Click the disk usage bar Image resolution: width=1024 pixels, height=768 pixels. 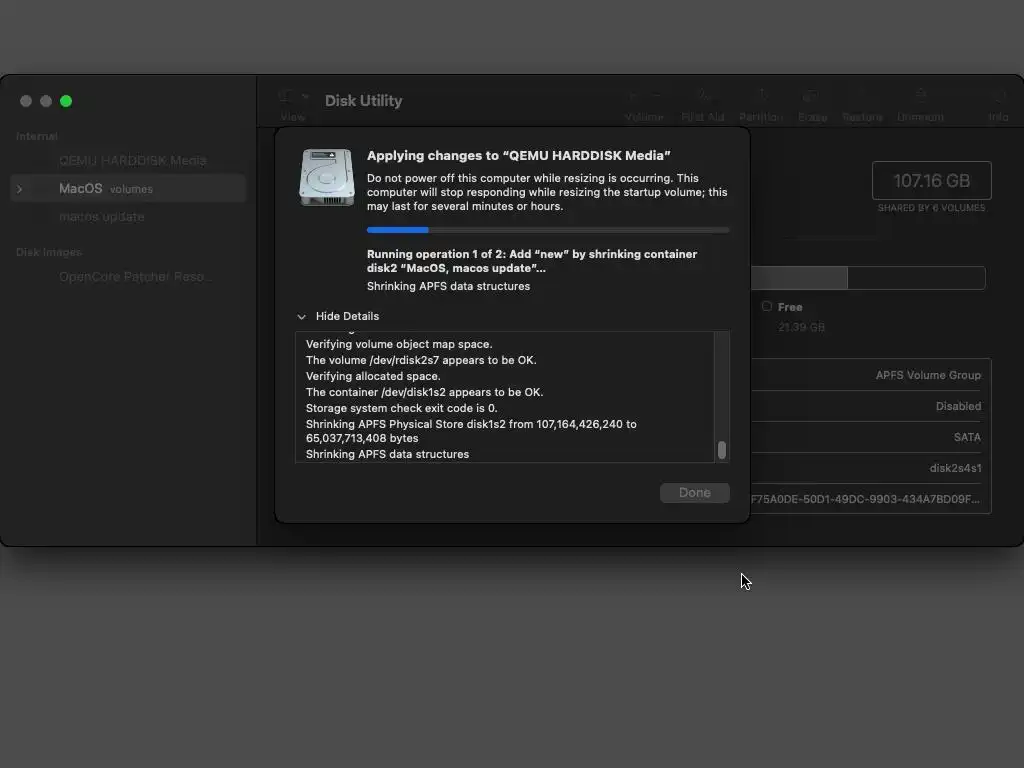(x=868, y=278)
